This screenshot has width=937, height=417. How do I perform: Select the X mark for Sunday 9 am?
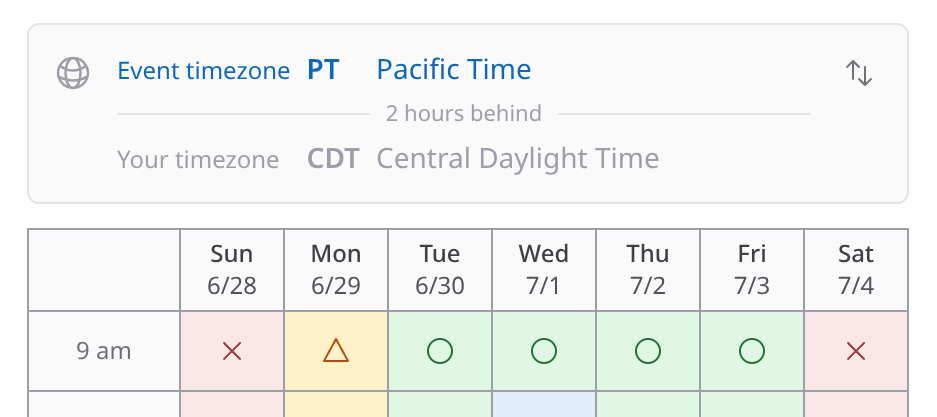pos(232,351)
